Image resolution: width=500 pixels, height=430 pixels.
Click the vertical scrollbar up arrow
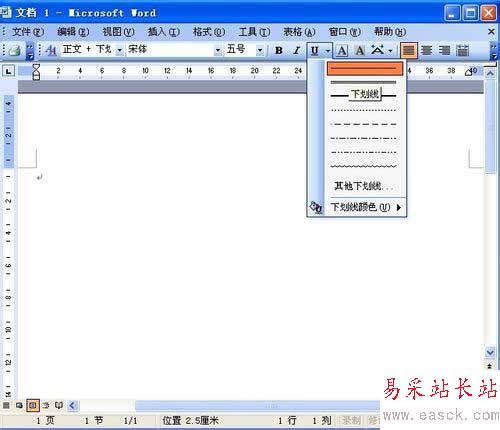490,73
